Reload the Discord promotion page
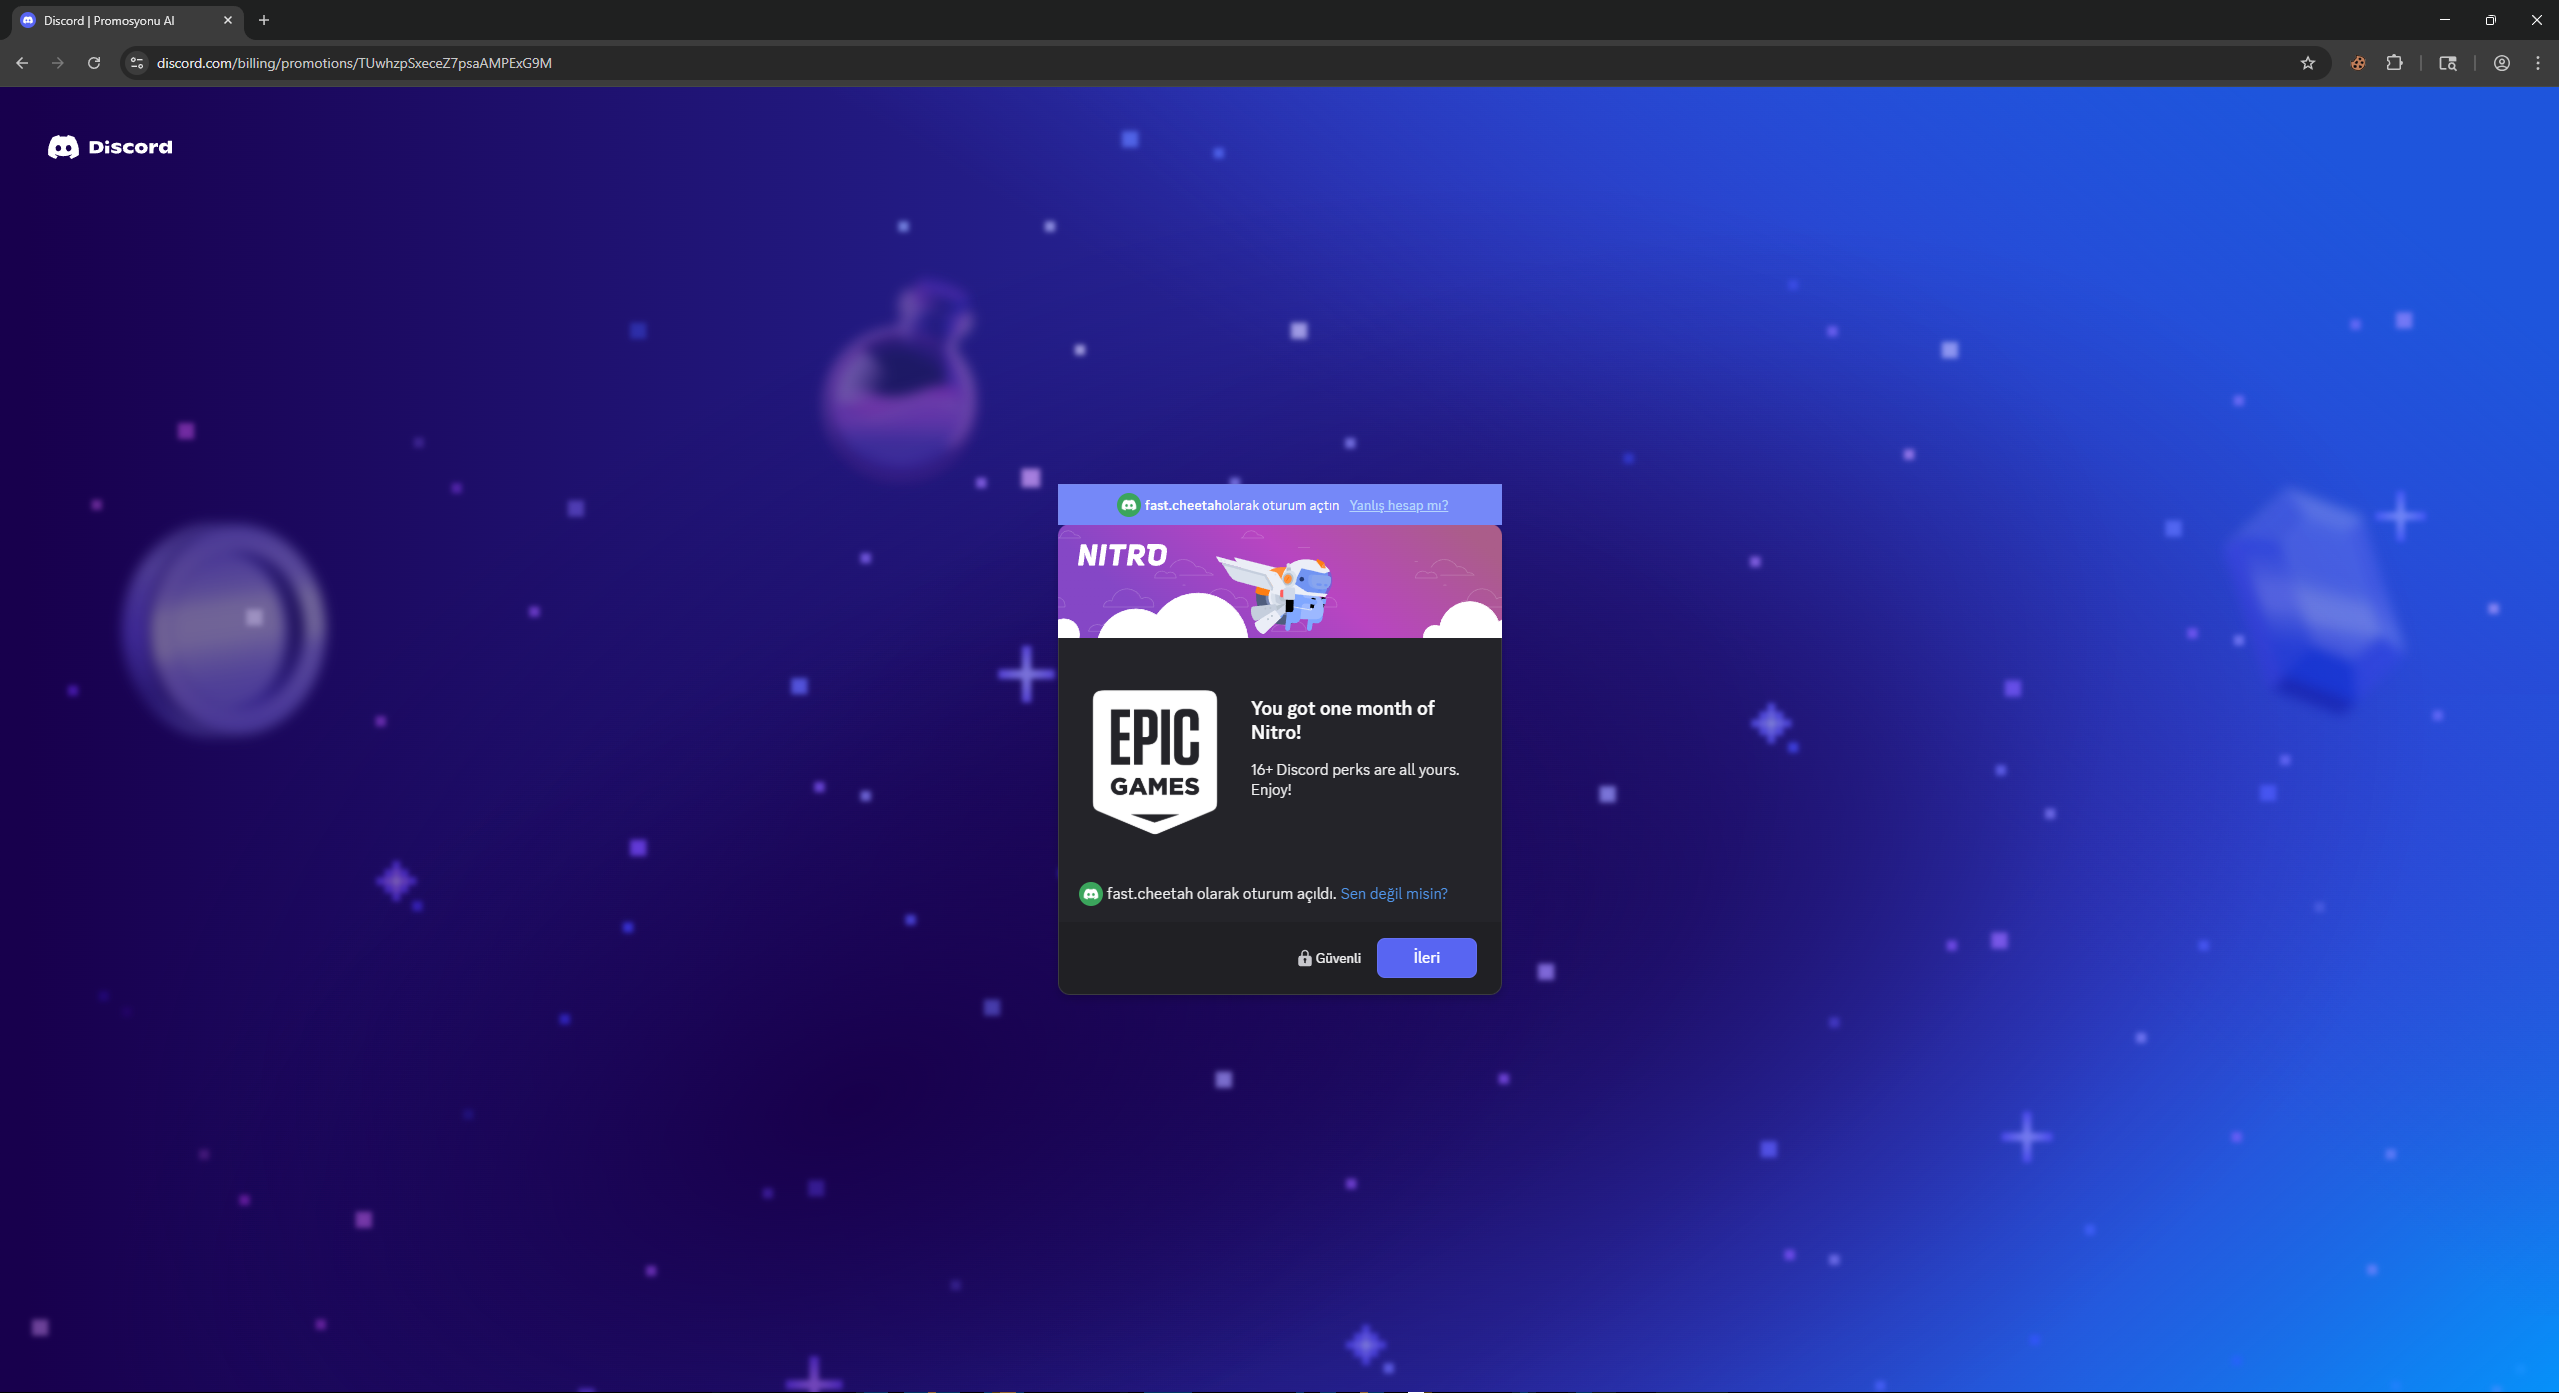This screenshot has height=1393, width=2559. coord(94,63)
